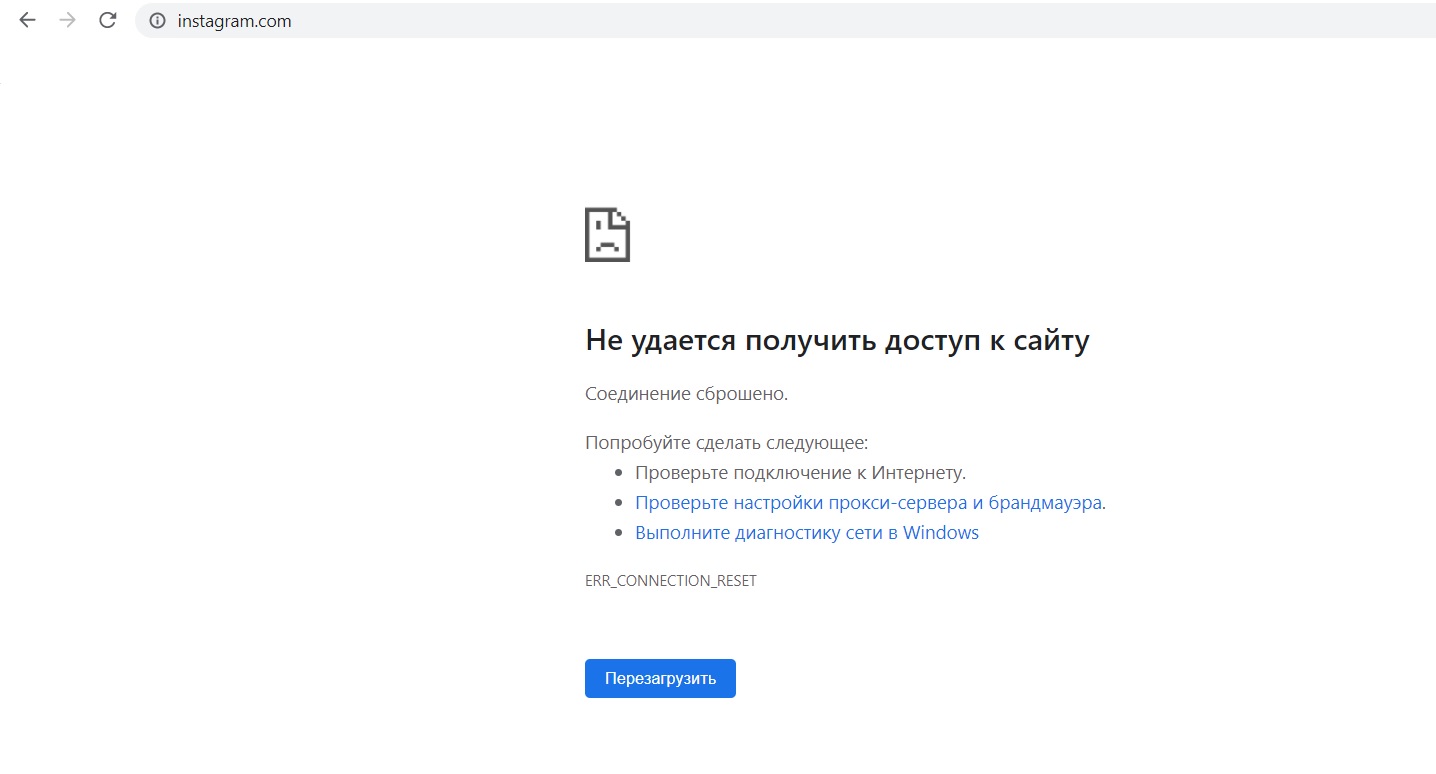Click the blue Перезагрузить button
Screen dimensions: 1436x774
pyautogui.click(x=660, y=678)
